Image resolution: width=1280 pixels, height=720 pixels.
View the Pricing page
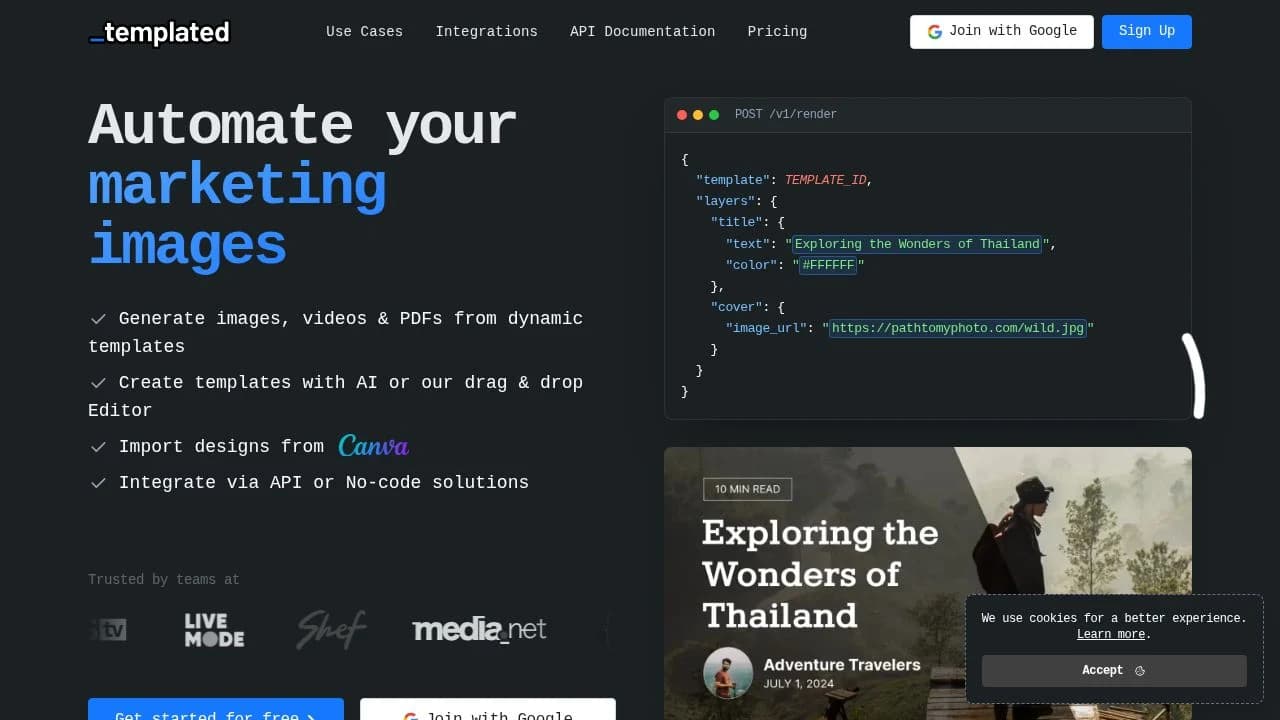(x=777, y=31)
